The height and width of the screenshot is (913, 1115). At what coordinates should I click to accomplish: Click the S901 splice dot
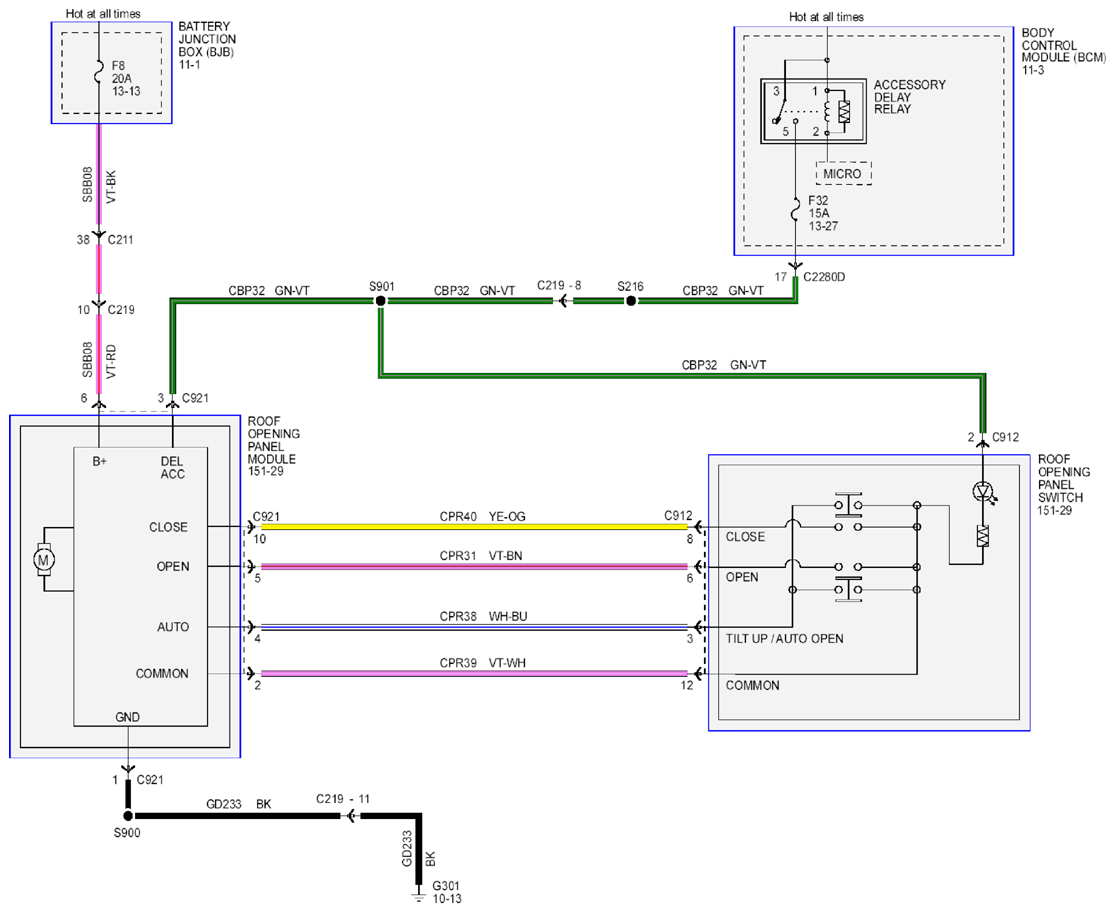[x=380, y=301]
